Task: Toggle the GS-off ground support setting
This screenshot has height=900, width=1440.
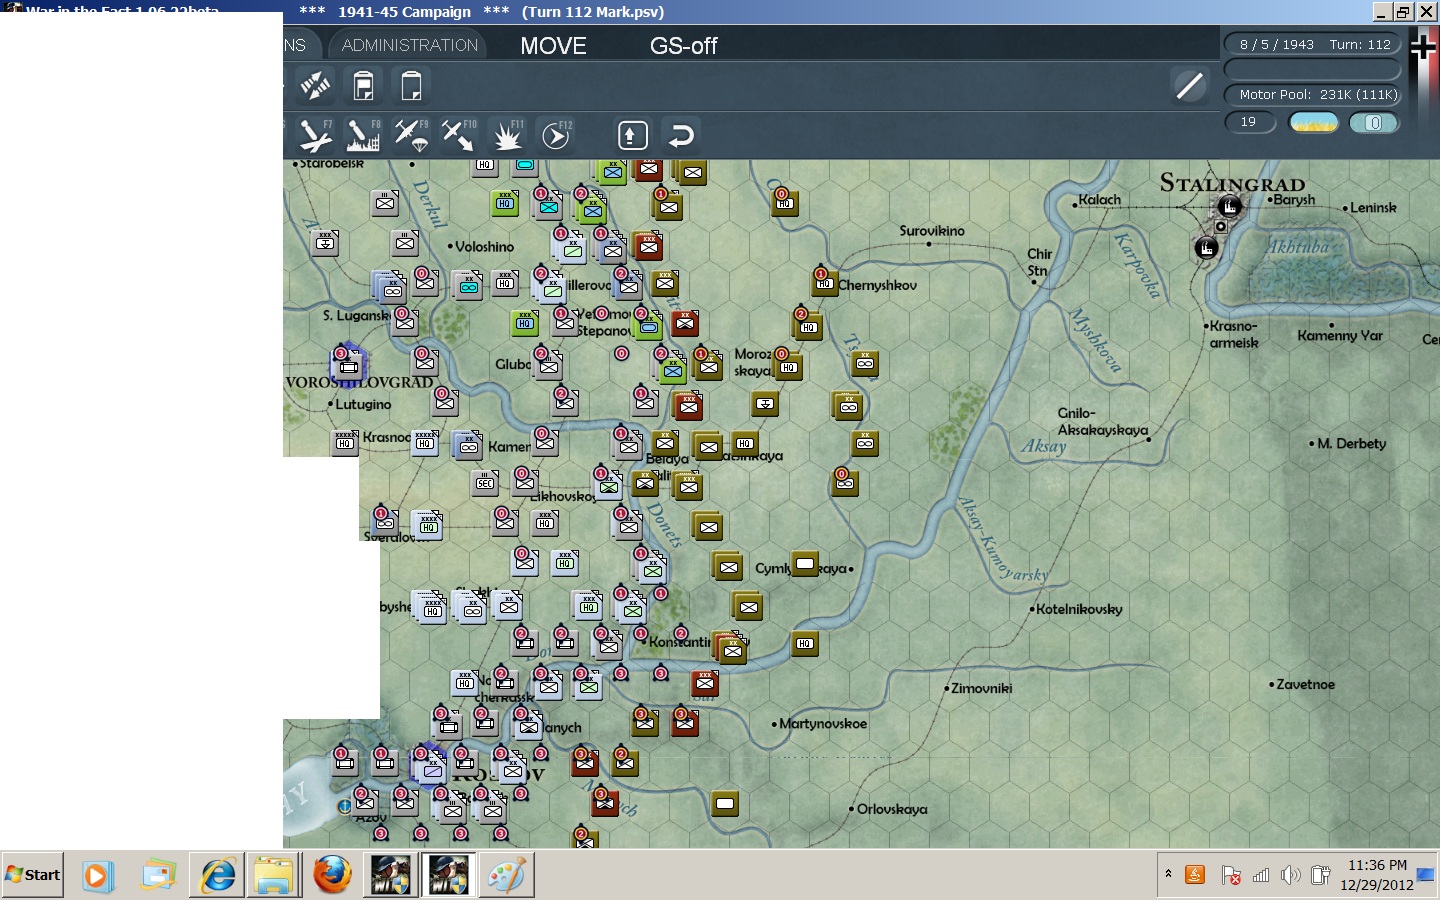Action: coord(684,46)
